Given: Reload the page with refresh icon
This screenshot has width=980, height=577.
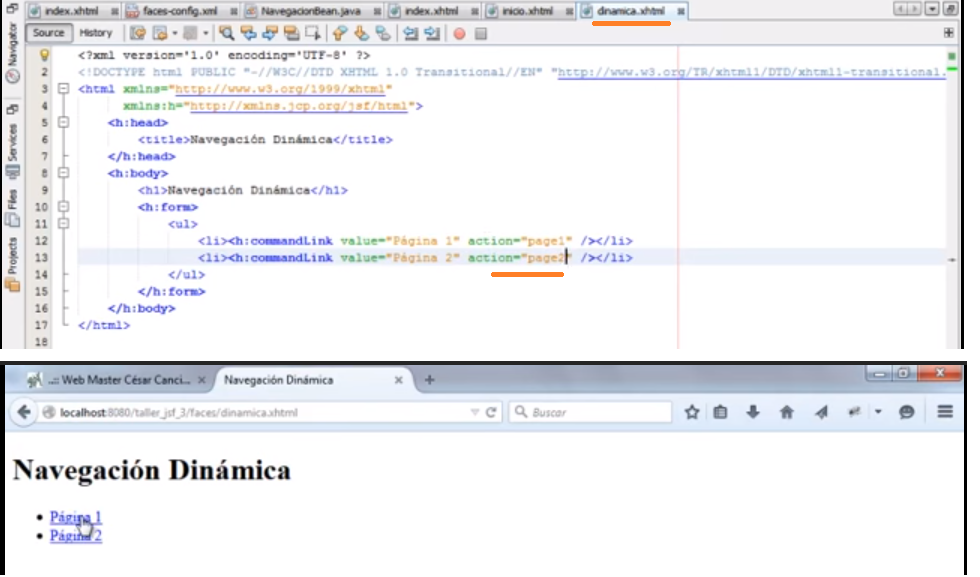Looking at the screenshot, I should [491, 412].
